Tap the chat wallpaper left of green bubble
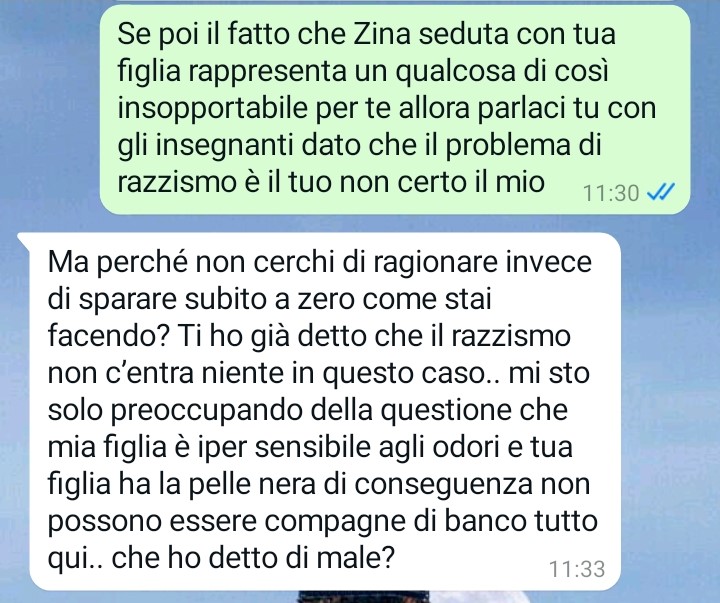The height and width of the screenshot is (603, 720). (50, 109)
